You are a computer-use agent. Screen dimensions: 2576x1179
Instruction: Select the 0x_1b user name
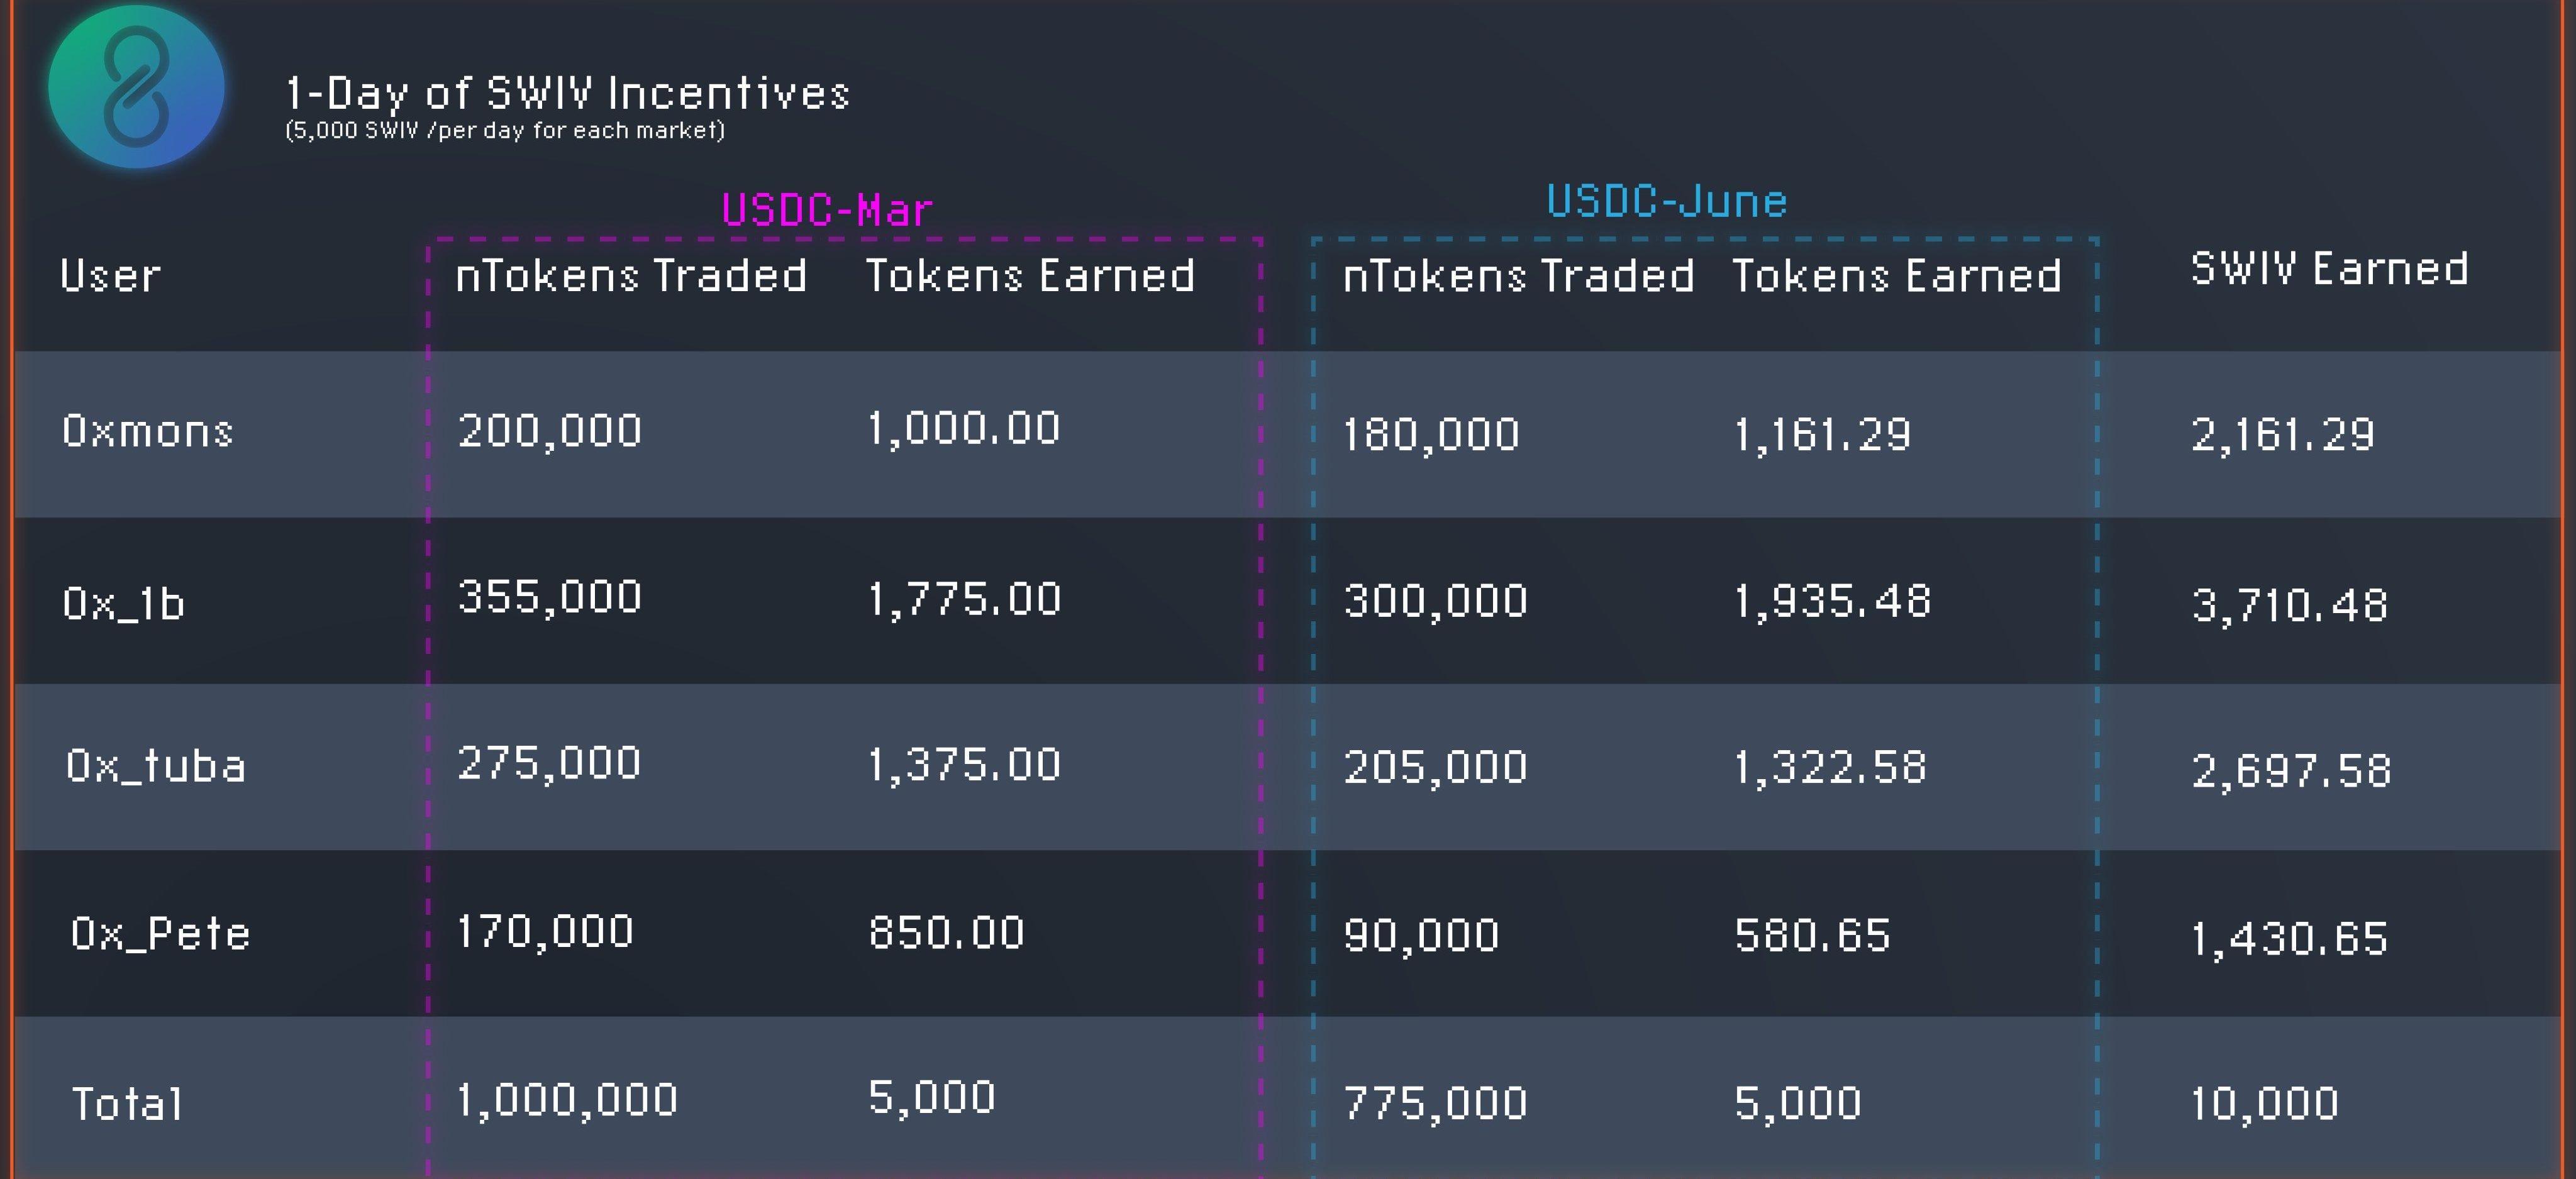point(124,603)
